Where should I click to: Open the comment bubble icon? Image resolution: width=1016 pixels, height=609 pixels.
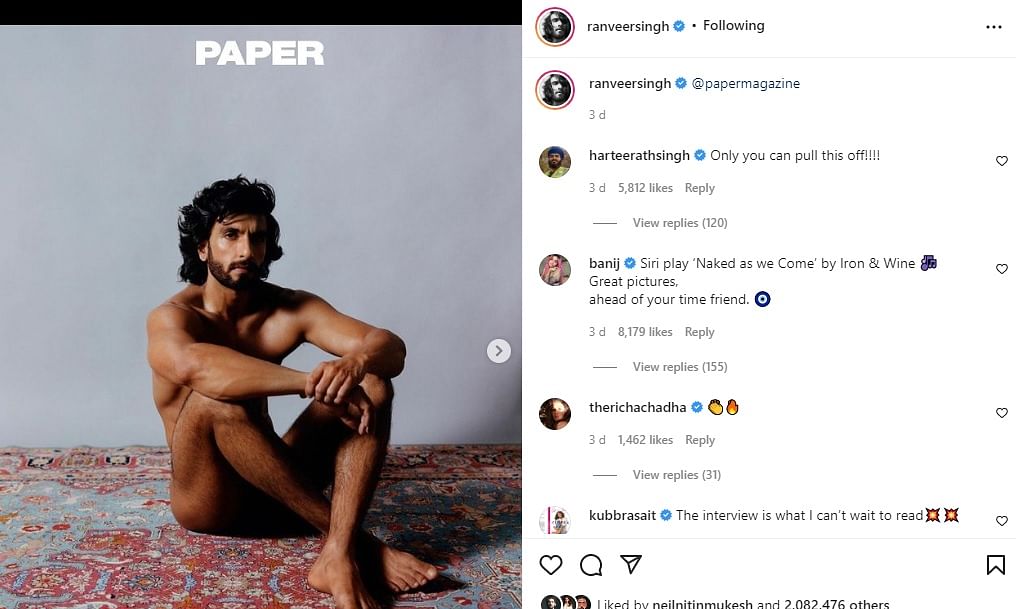tap(591, 565)
